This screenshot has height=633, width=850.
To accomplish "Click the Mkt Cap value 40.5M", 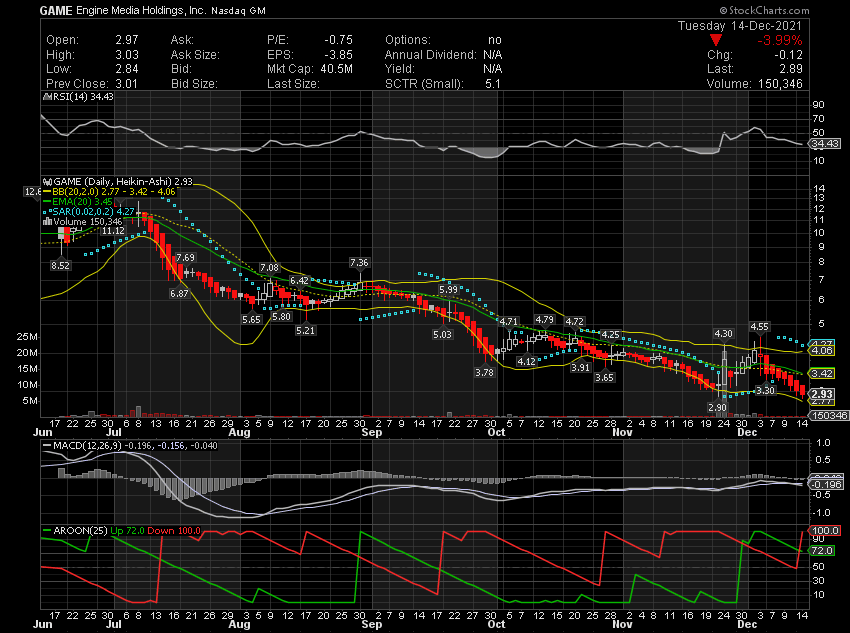I will (x=335, y=69).
